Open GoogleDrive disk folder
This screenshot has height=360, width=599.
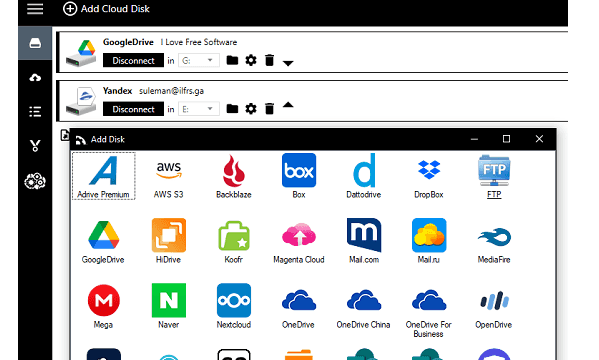pyautogui.click(x=232, y=60)
